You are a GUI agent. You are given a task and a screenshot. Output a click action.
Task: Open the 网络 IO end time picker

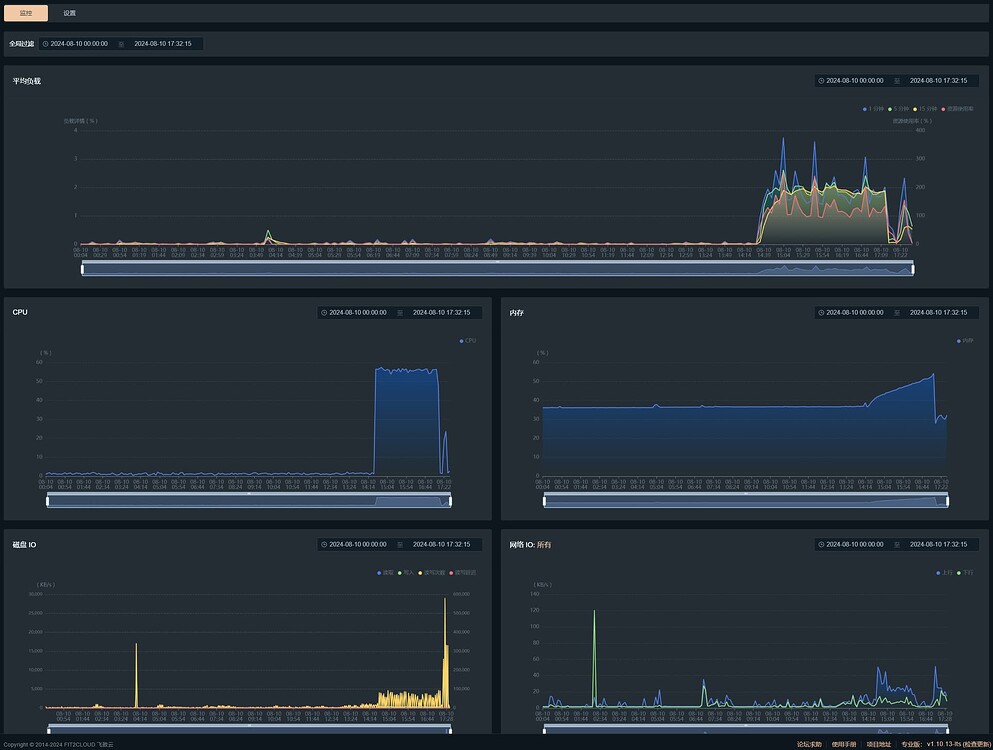click(939, 544)
